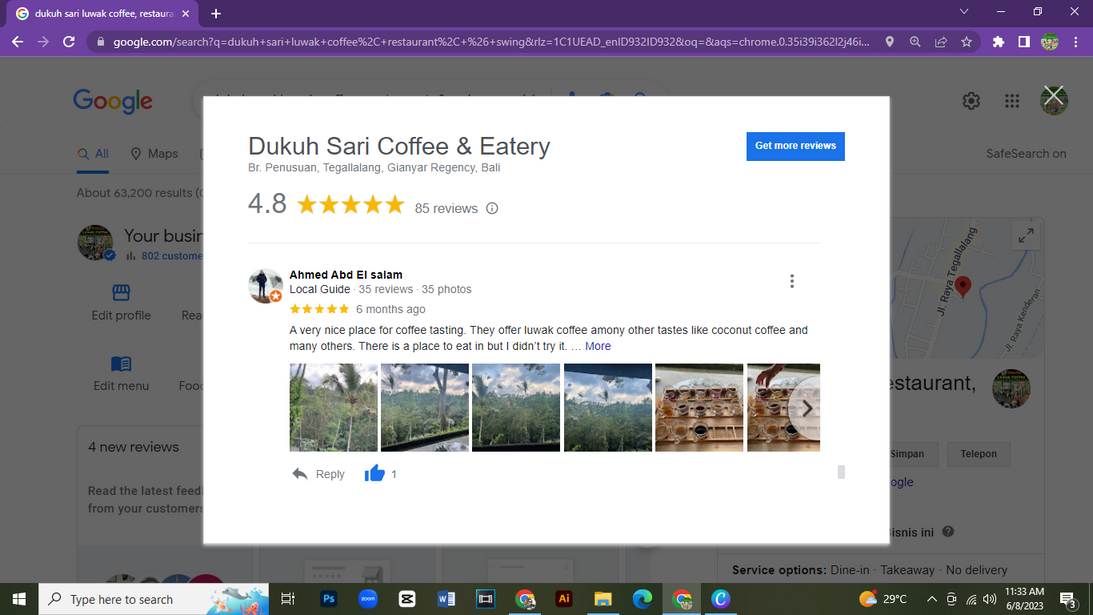1093x615 pixels.
Task: Switch to the Maps search tab
Action: pos(154,154)
